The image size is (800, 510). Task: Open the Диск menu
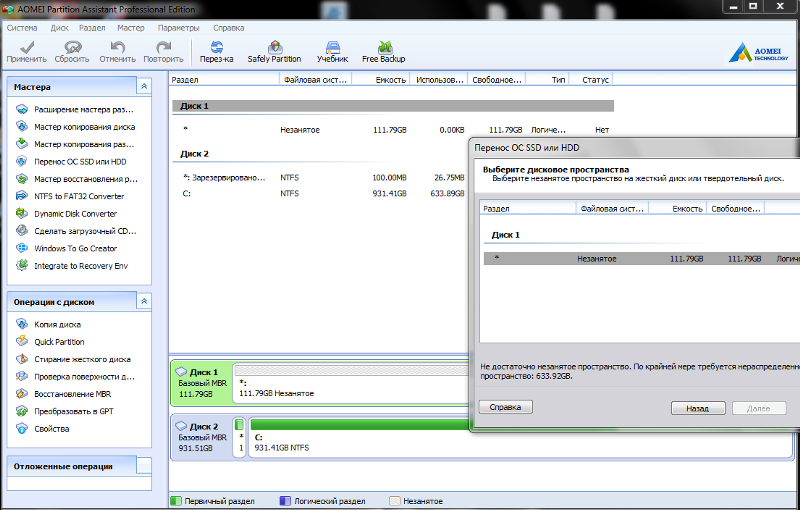(59, 28)
